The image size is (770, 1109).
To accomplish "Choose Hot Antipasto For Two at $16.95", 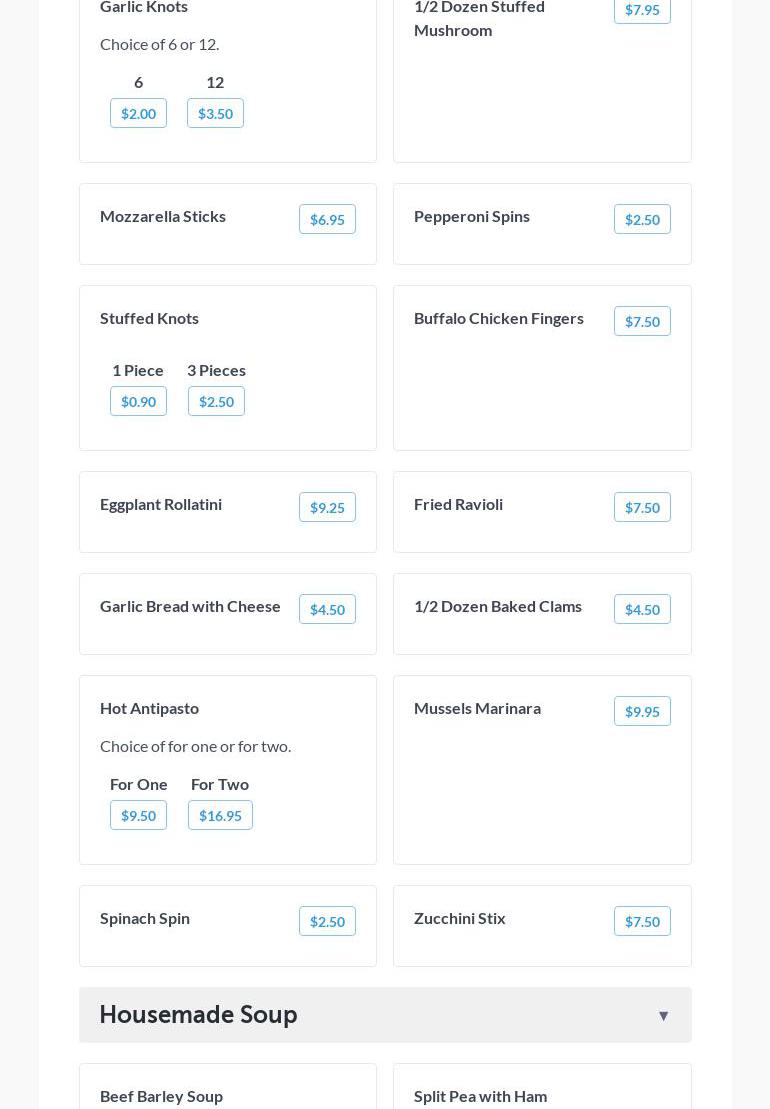I will click(x=220, y=815).
